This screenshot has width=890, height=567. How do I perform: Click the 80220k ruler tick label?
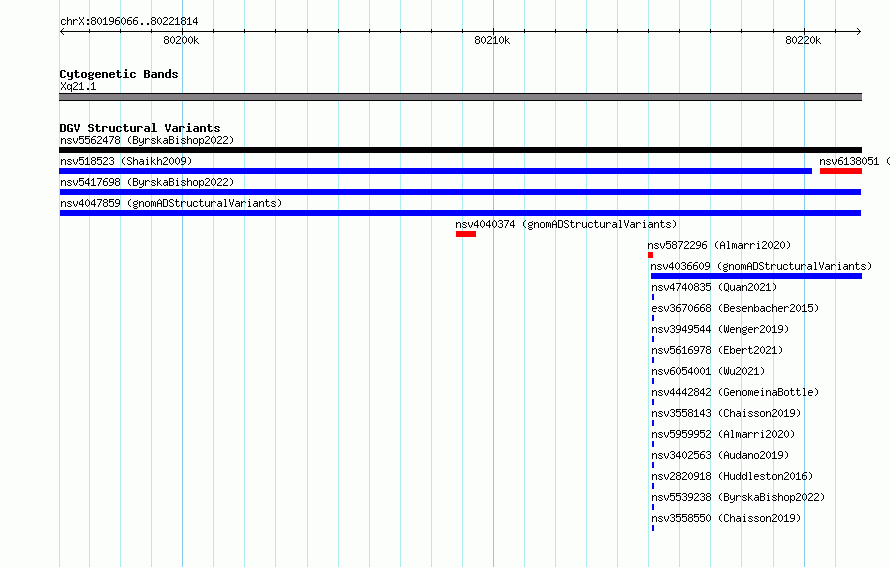click(x=803, y=40)
